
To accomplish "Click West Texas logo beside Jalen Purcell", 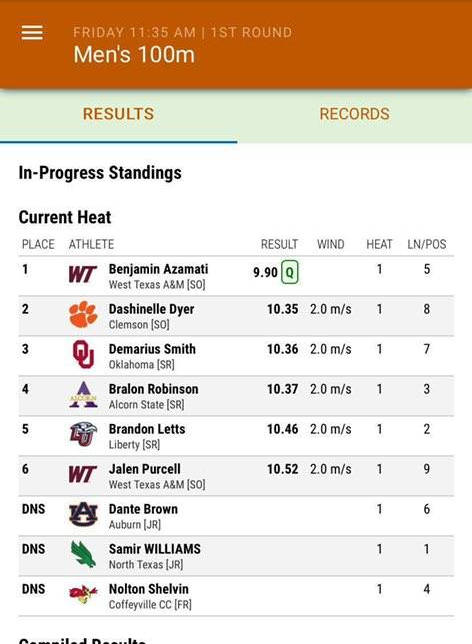I will pyautogui.click(x=83, y=474).
